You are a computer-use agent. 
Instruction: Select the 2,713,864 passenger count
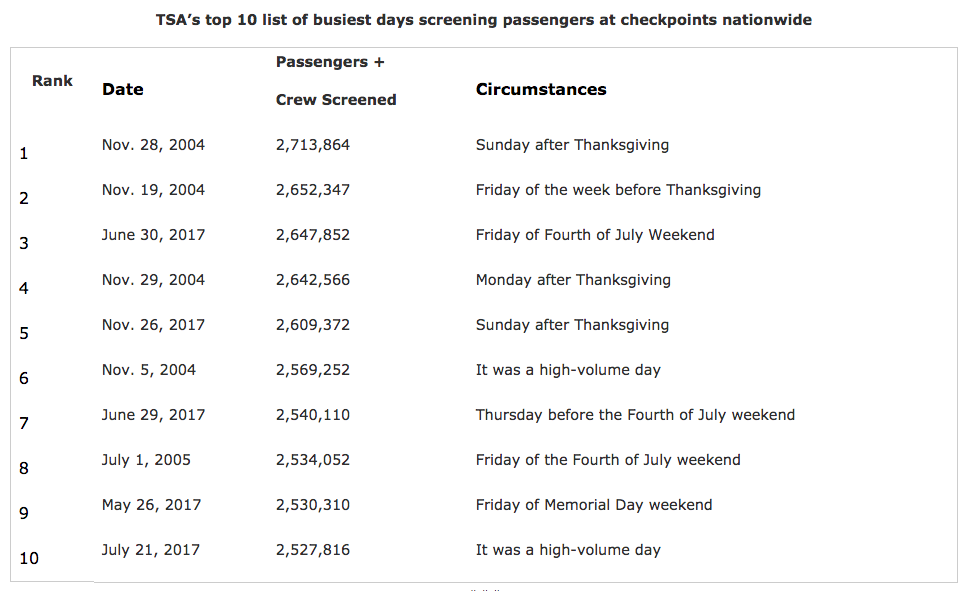click(313, 145)
